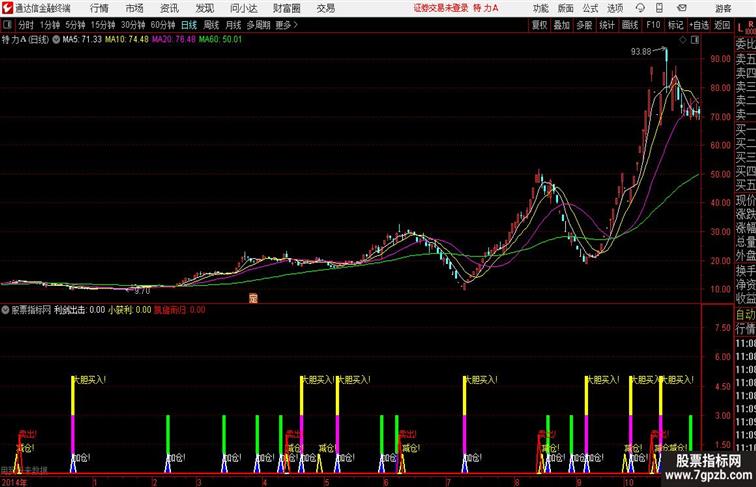Click the 复权 toolbar button
This screenshot has height=487, width=756.
539,25
